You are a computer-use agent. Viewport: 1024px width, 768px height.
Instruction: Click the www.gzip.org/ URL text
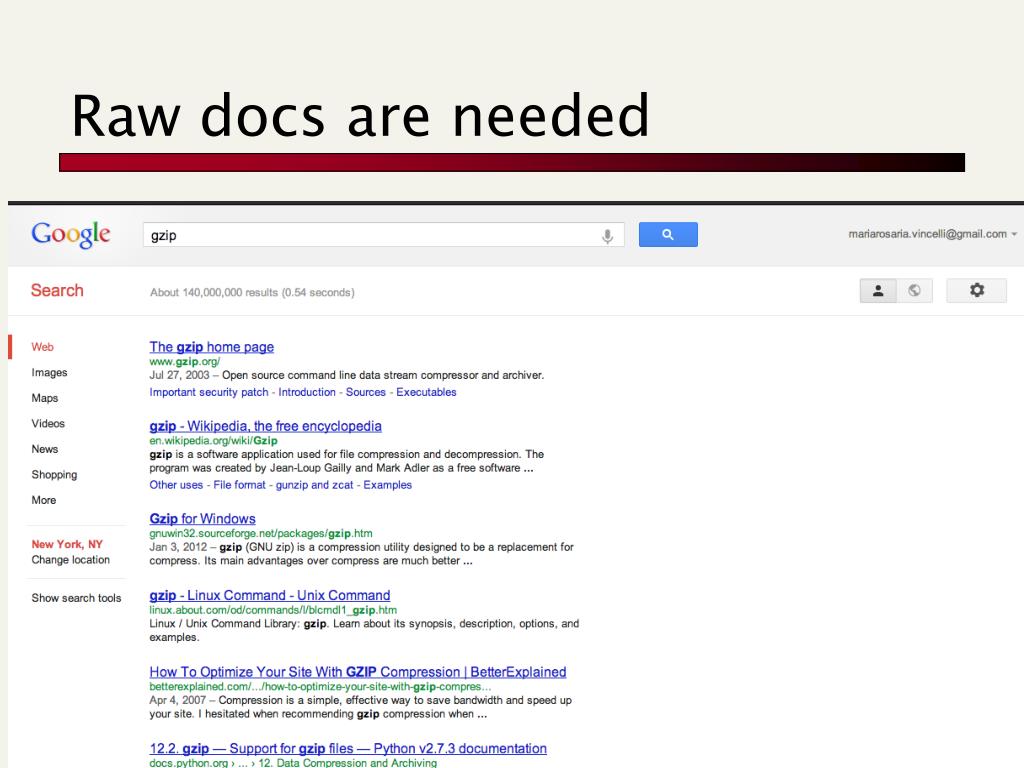pos(185,361)
